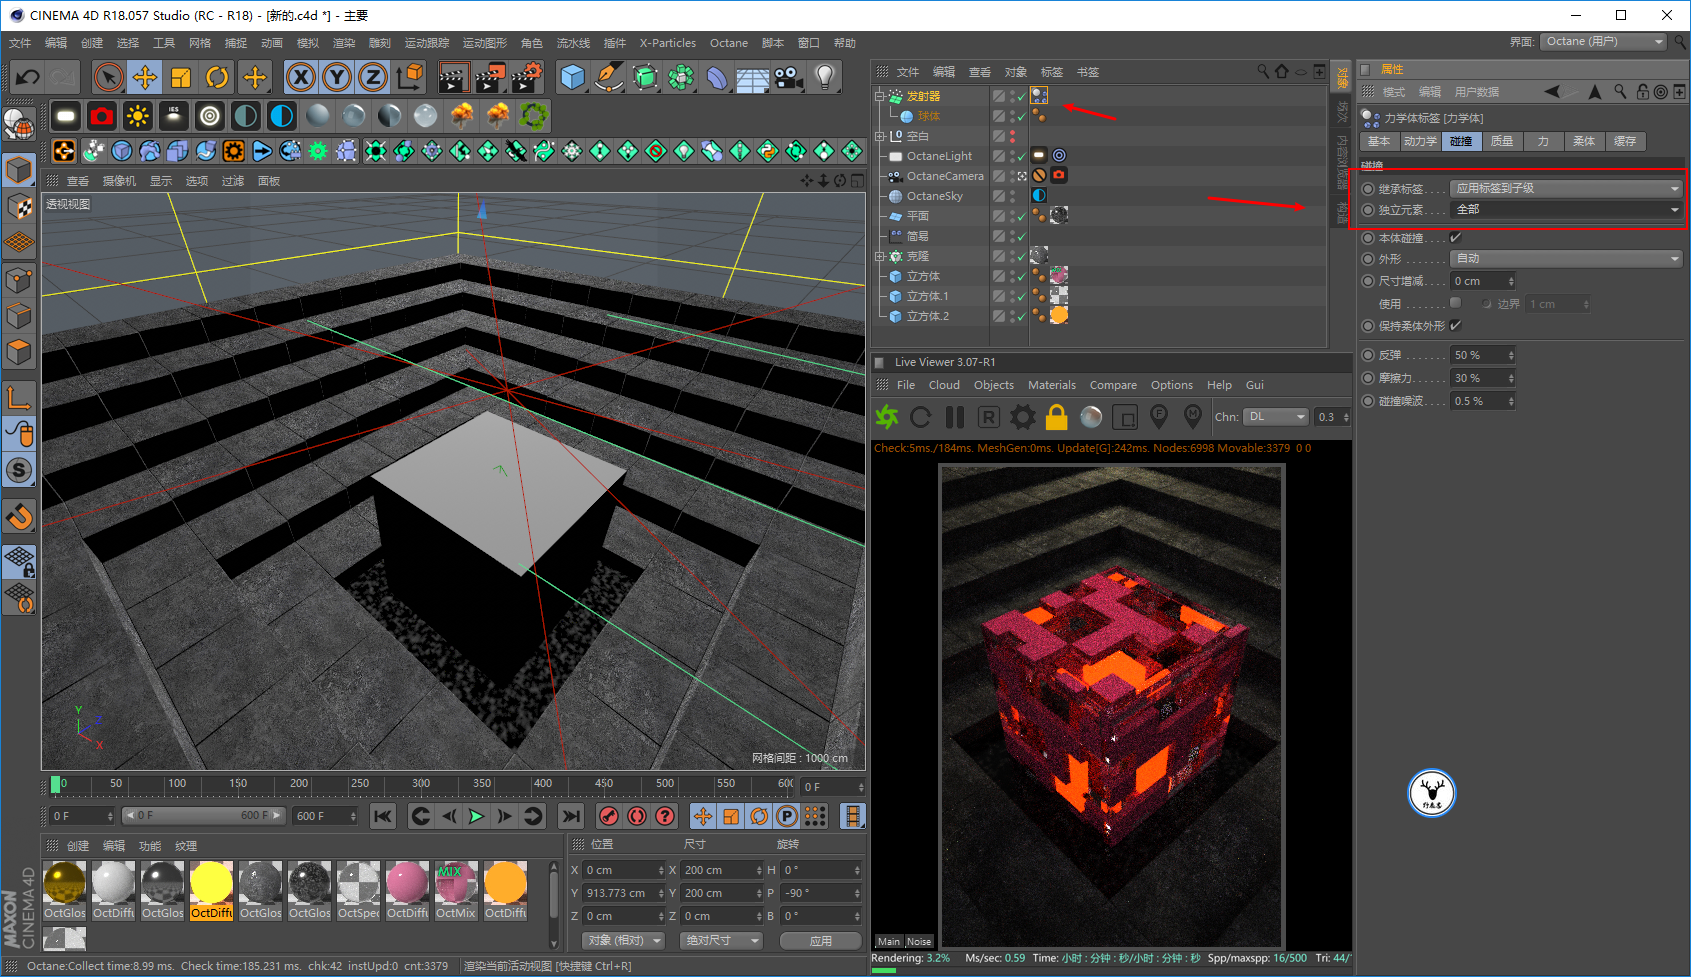Expand the 克隆 object tree

point(879,256)
